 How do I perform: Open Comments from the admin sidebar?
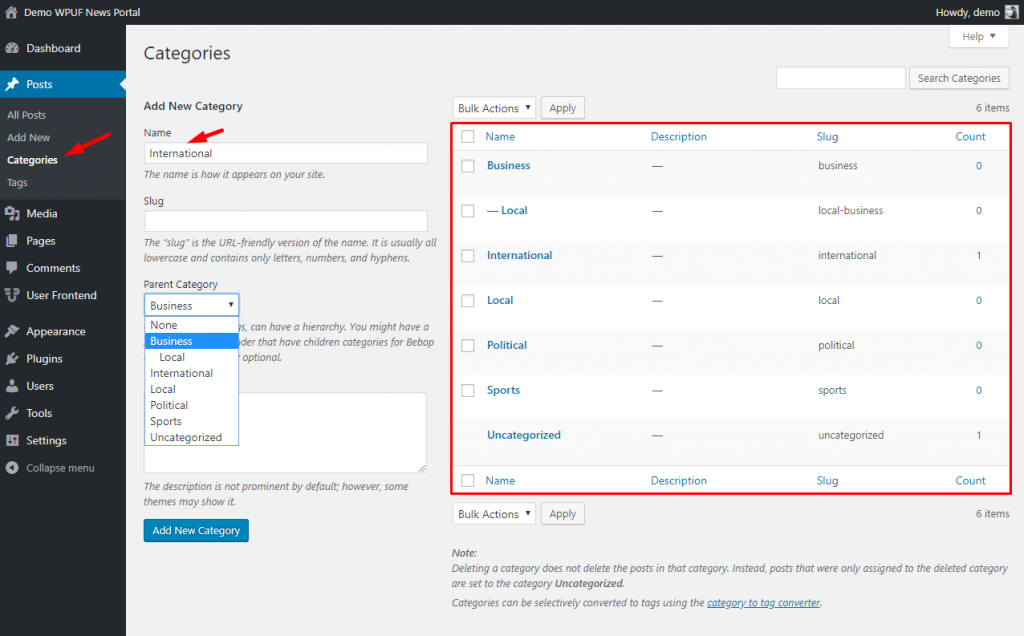14,267
